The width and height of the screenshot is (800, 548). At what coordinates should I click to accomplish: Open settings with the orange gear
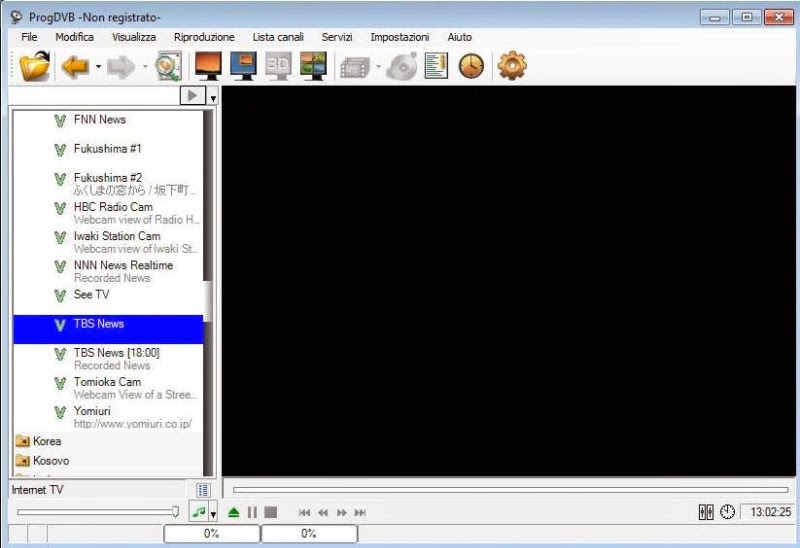(x=512, y=66)
